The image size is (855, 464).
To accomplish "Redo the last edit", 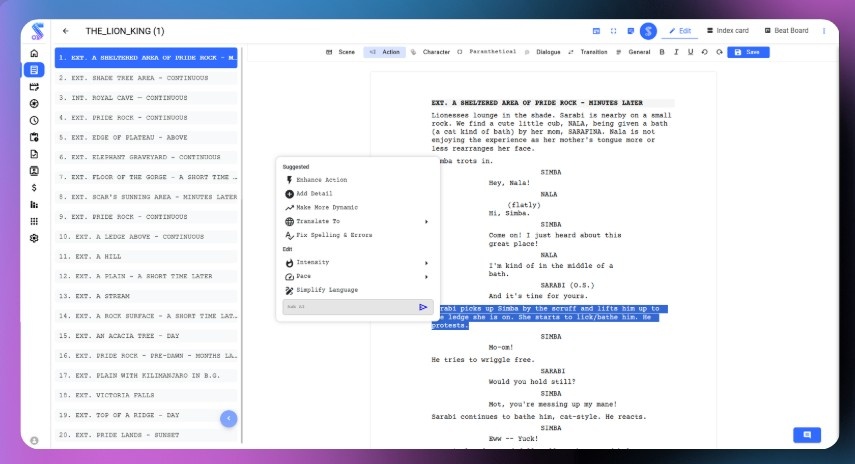I will click(x=719, y=52).
